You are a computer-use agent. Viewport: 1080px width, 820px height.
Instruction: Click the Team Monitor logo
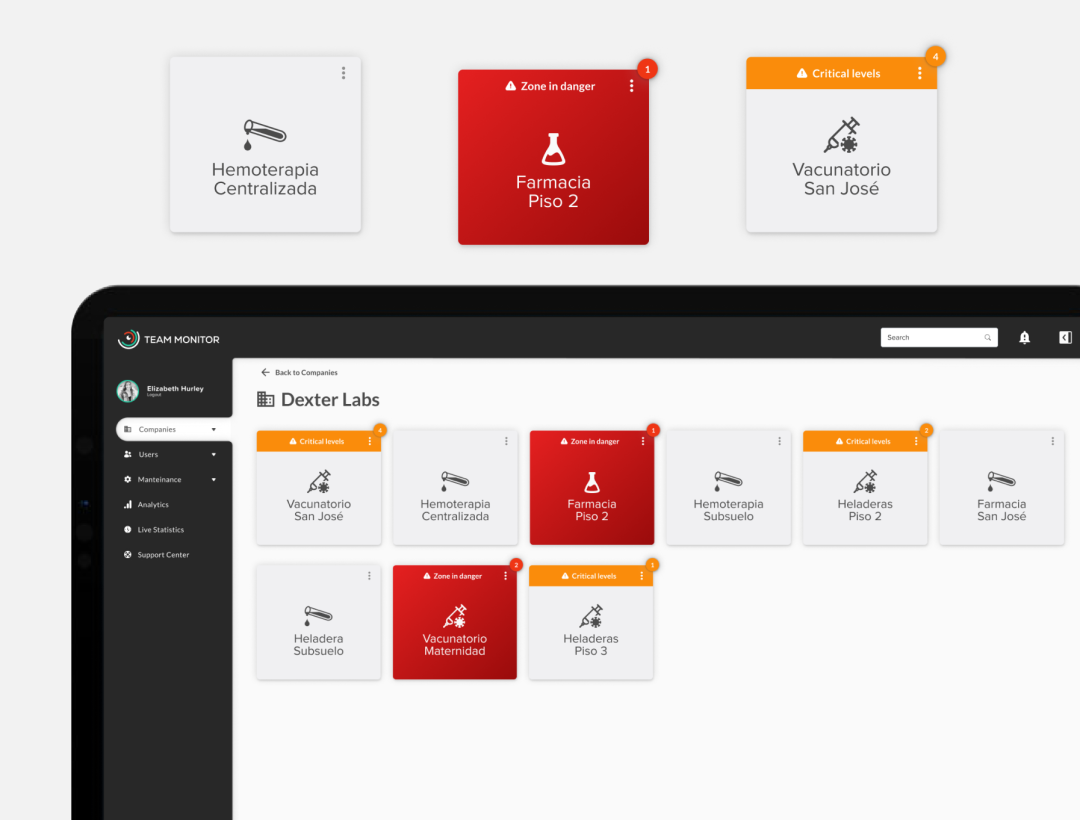pyautogui.click(x=168, y=340)
